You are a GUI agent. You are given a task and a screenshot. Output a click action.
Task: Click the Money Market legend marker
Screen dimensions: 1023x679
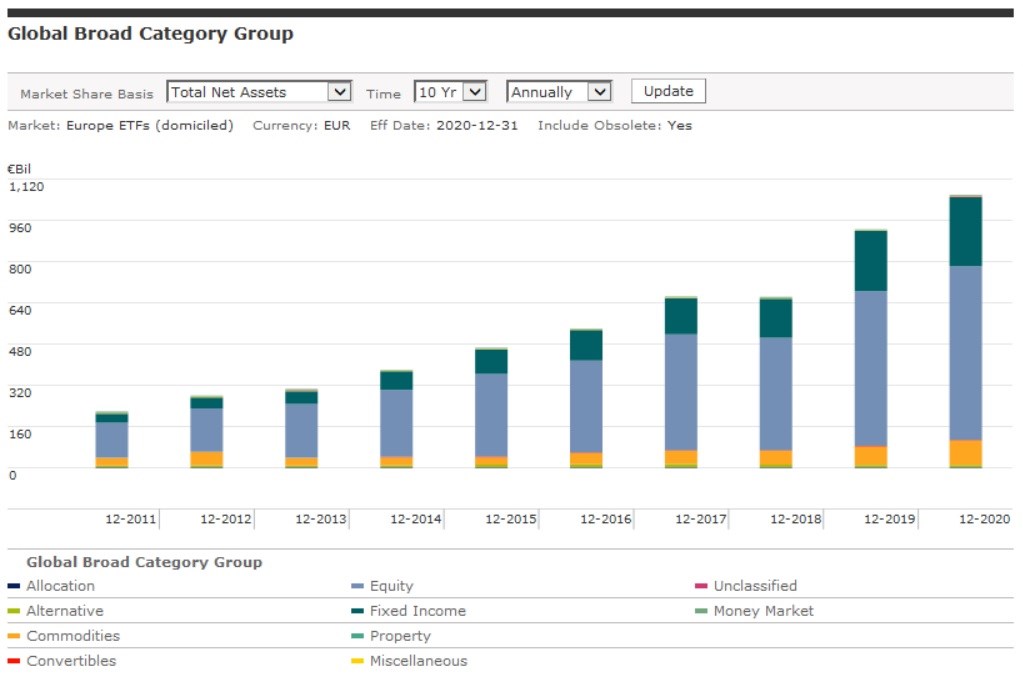(x=701, y=612)
